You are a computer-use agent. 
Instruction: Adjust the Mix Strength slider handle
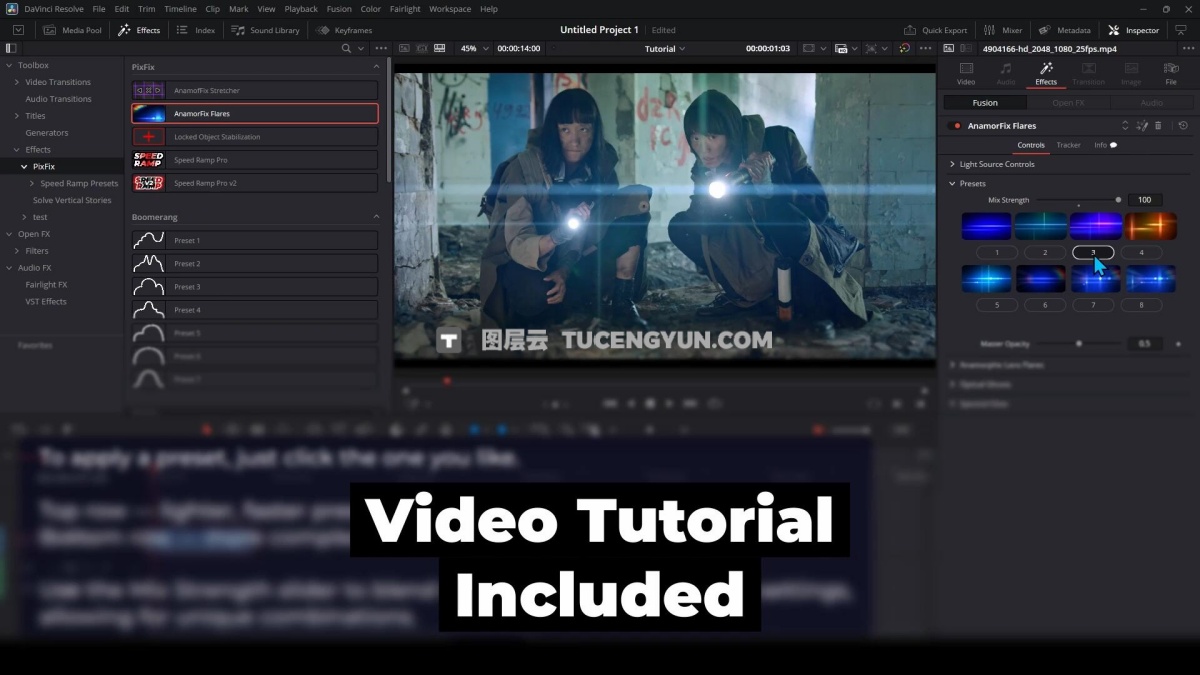1118,200
